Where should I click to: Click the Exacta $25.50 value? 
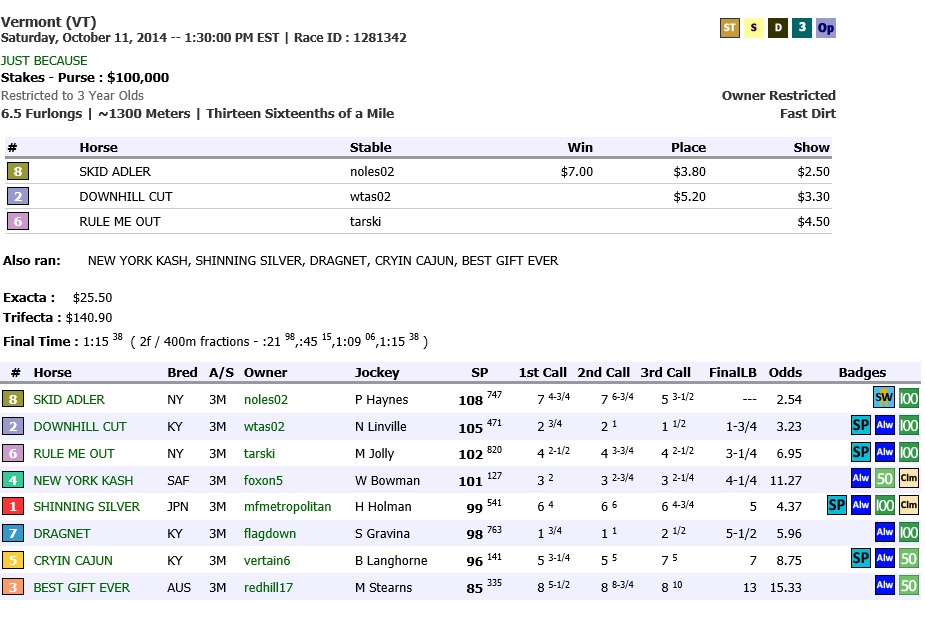tap(92, 297)
